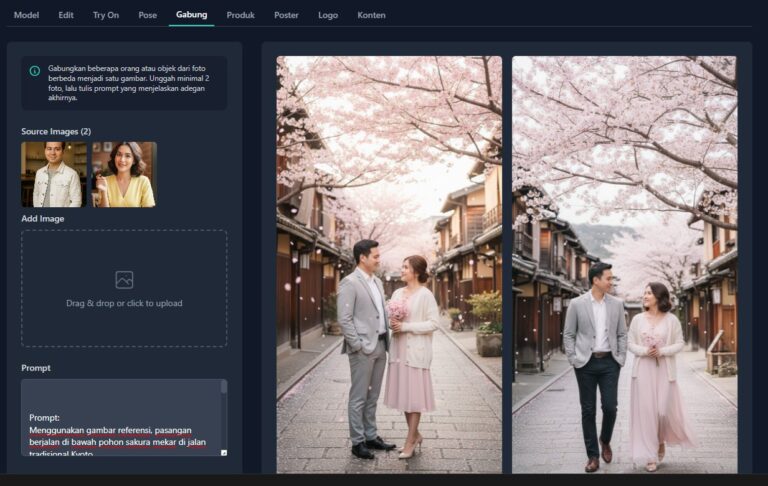The height and width of the screenshot is (486, 768).
Task: Open the Produk tab
Action: coord(240,15)
